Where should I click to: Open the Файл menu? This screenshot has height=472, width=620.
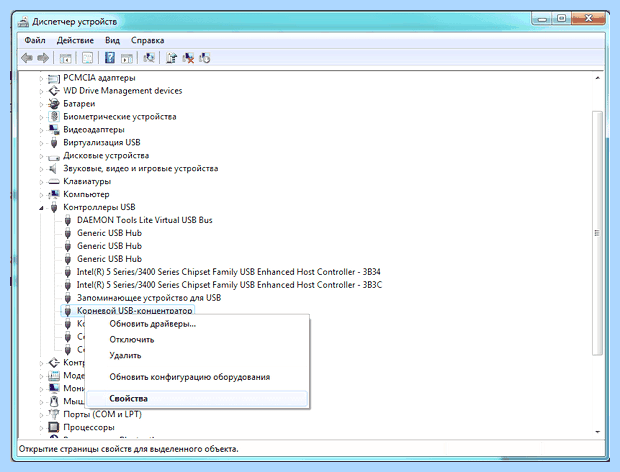click(x=35, y=40)
